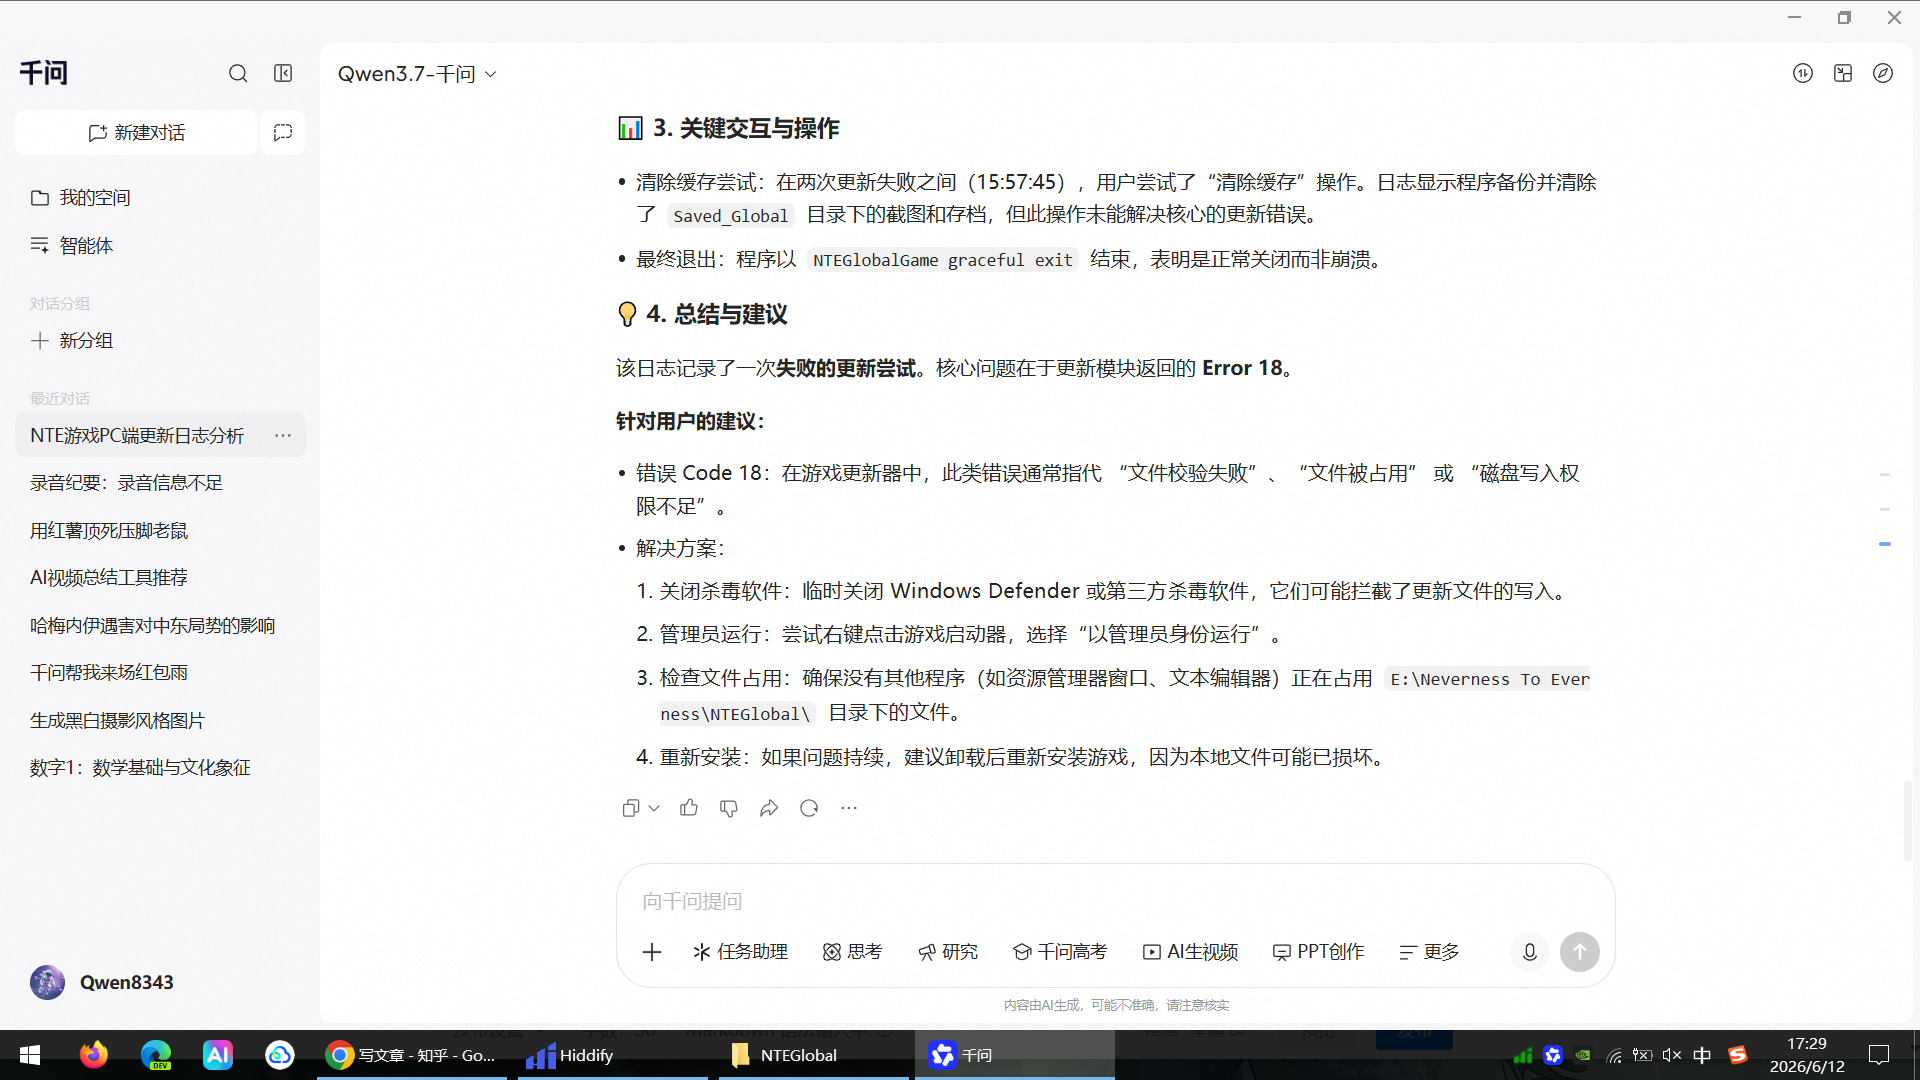Screen dimensions: 1920x1080
Task: Collapse the sidebar panel icon
Action: point(283,73)
